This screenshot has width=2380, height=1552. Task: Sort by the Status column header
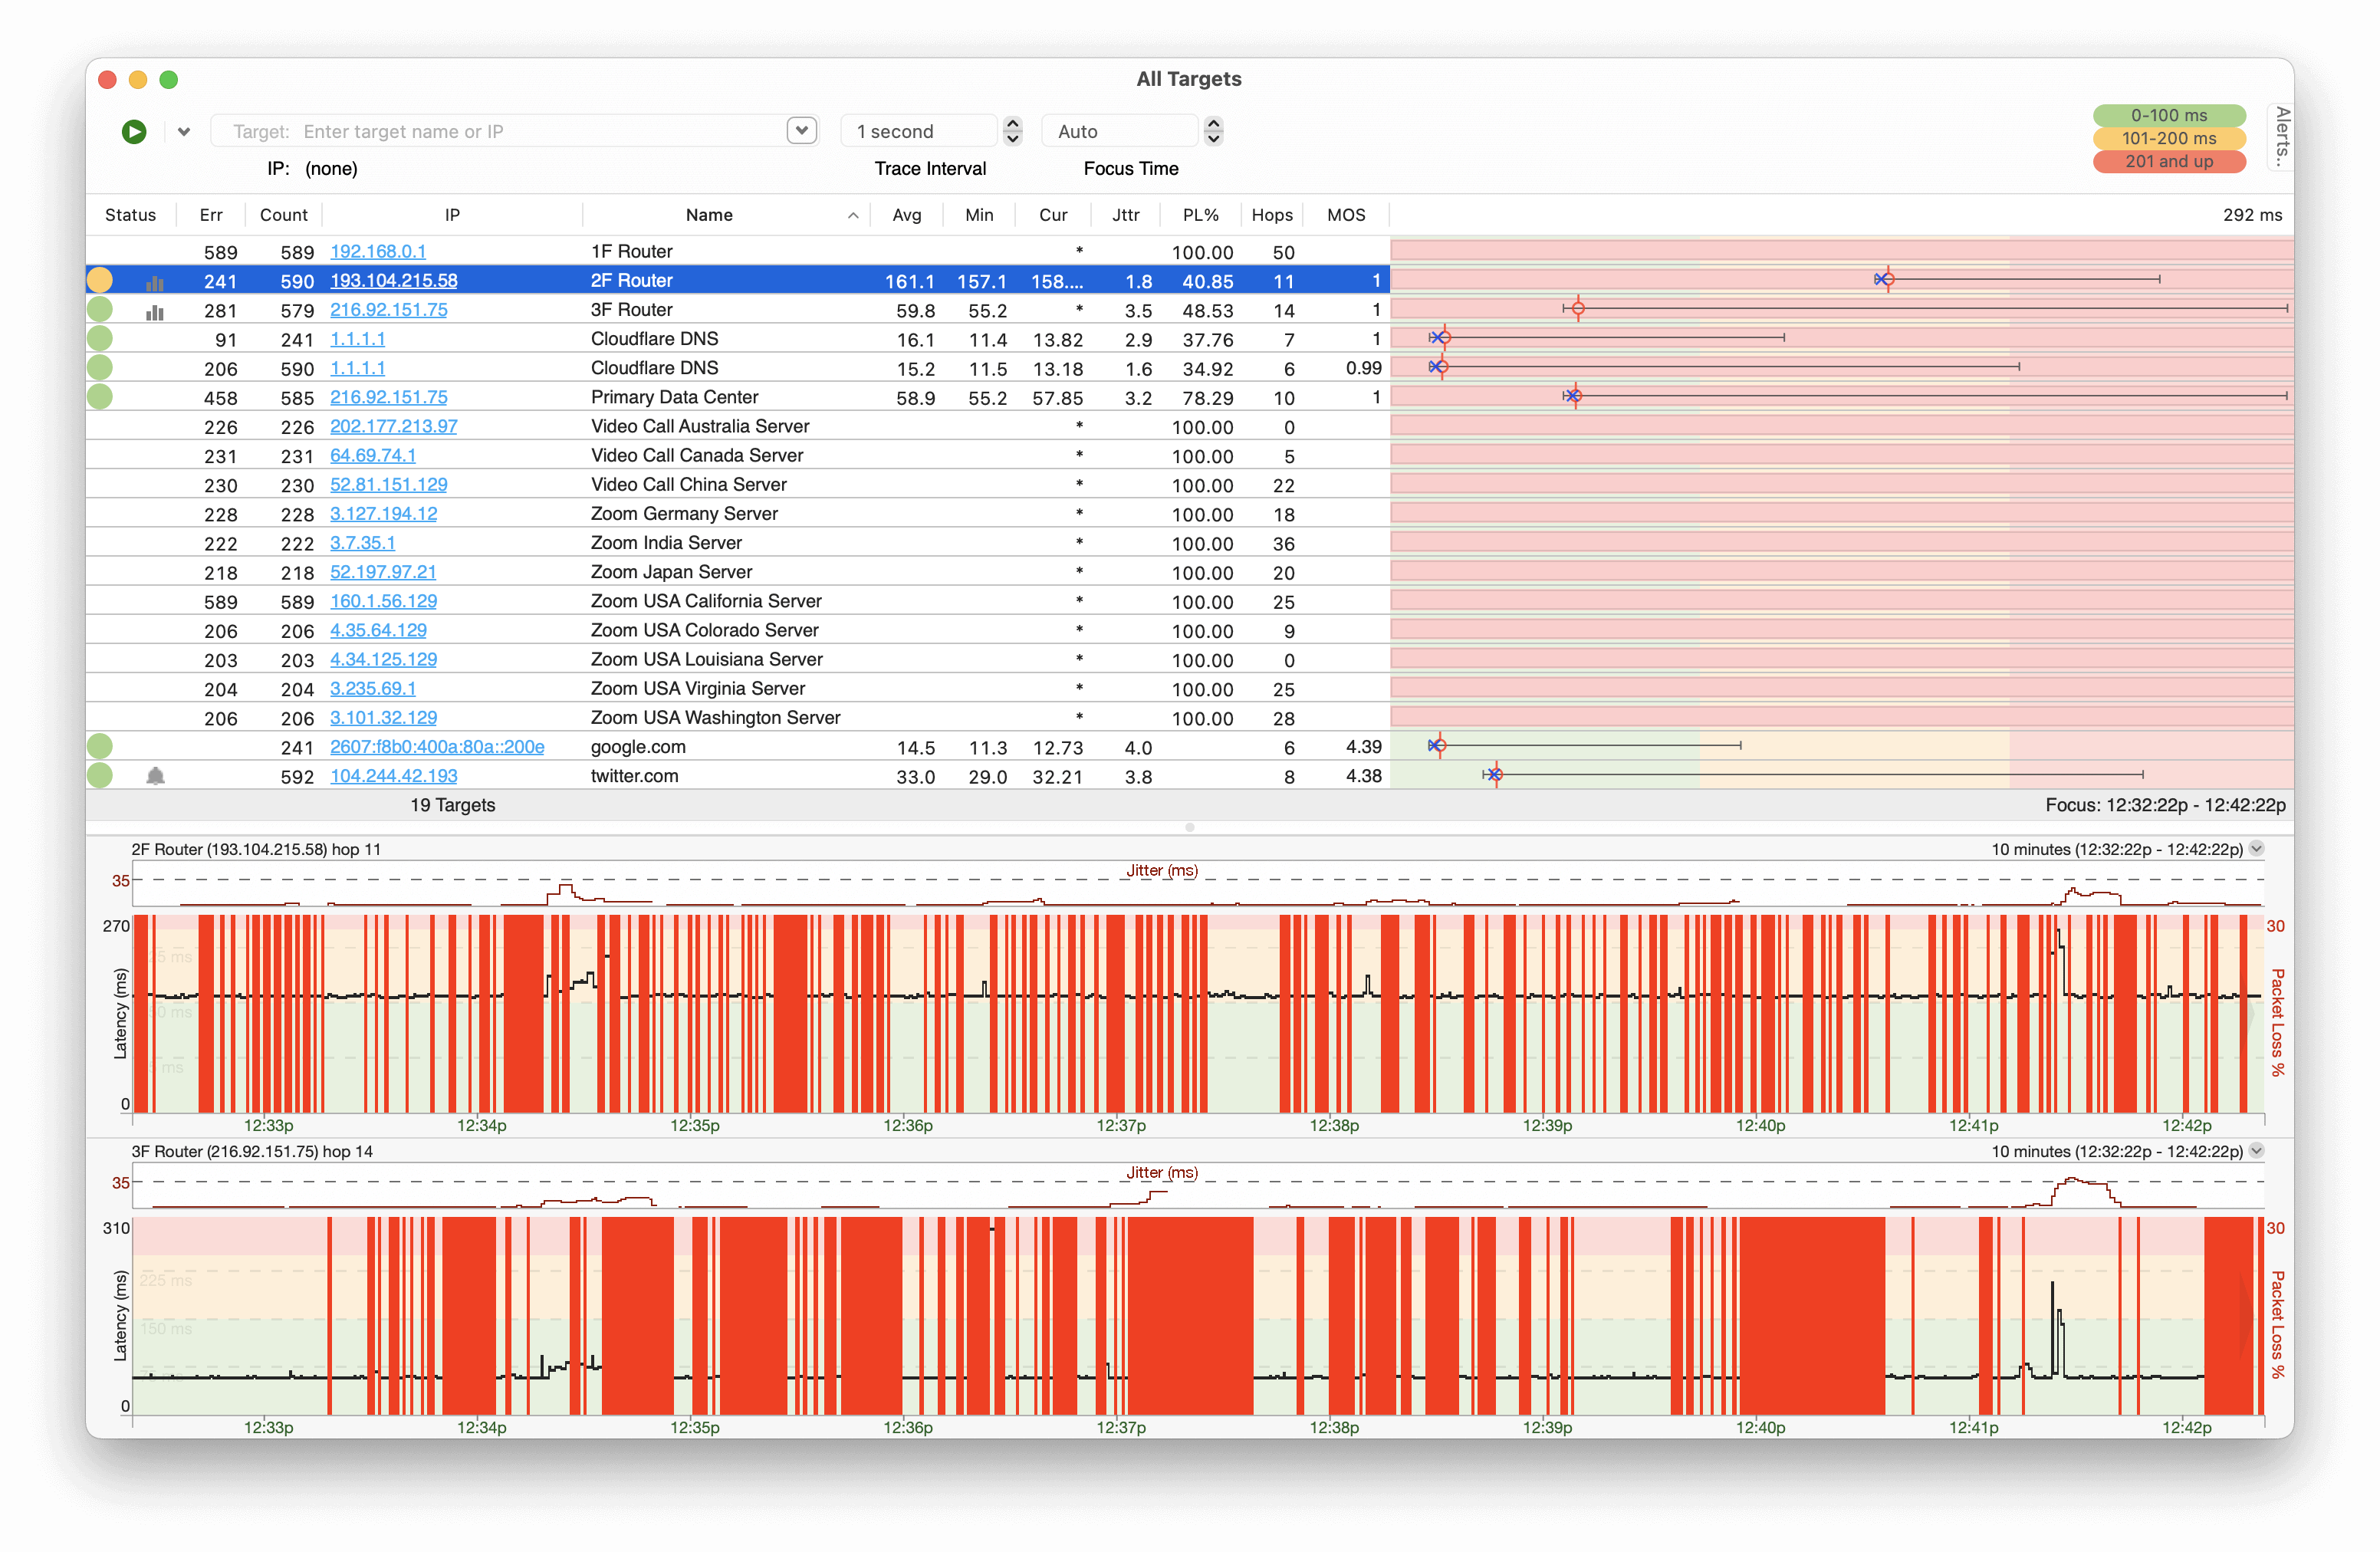130,215
